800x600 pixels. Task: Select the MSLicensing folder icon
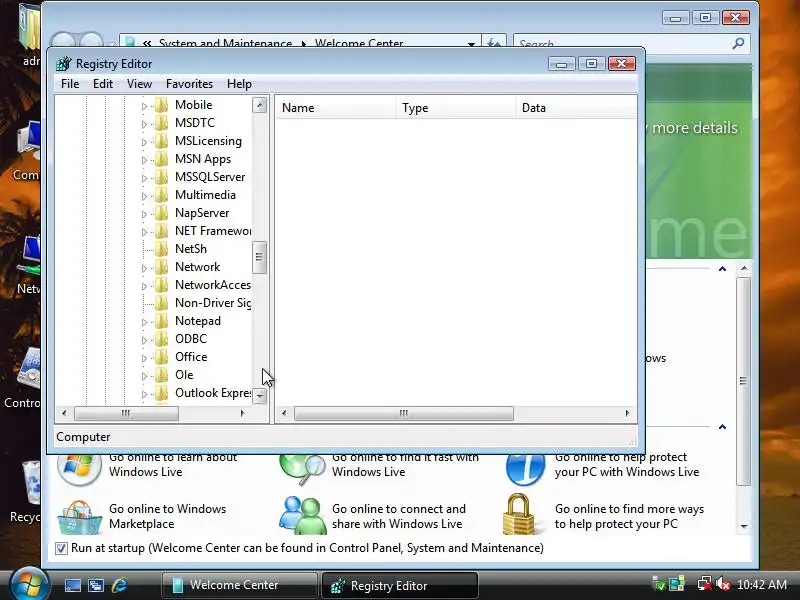(x=161, y=141)
